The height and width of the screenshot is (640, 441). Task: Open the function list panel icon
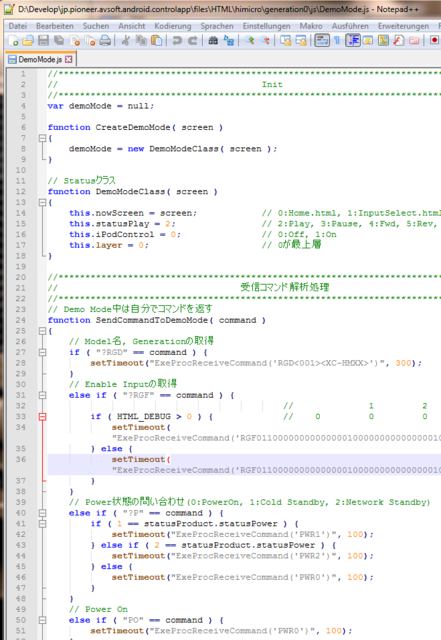click(399, 40)
